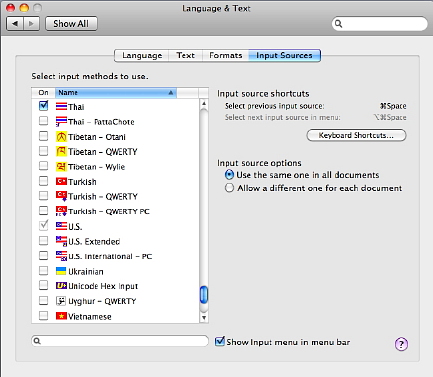This screenshot has height=377, width=433.
Task: Enable the Turkish checkbox
Action: pyautogui.click(x=44, y=181)
